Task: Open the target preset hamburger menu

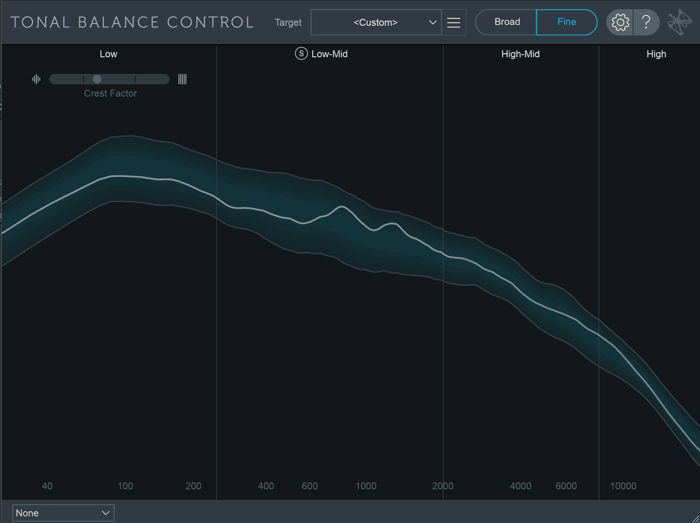Action: 454,22
